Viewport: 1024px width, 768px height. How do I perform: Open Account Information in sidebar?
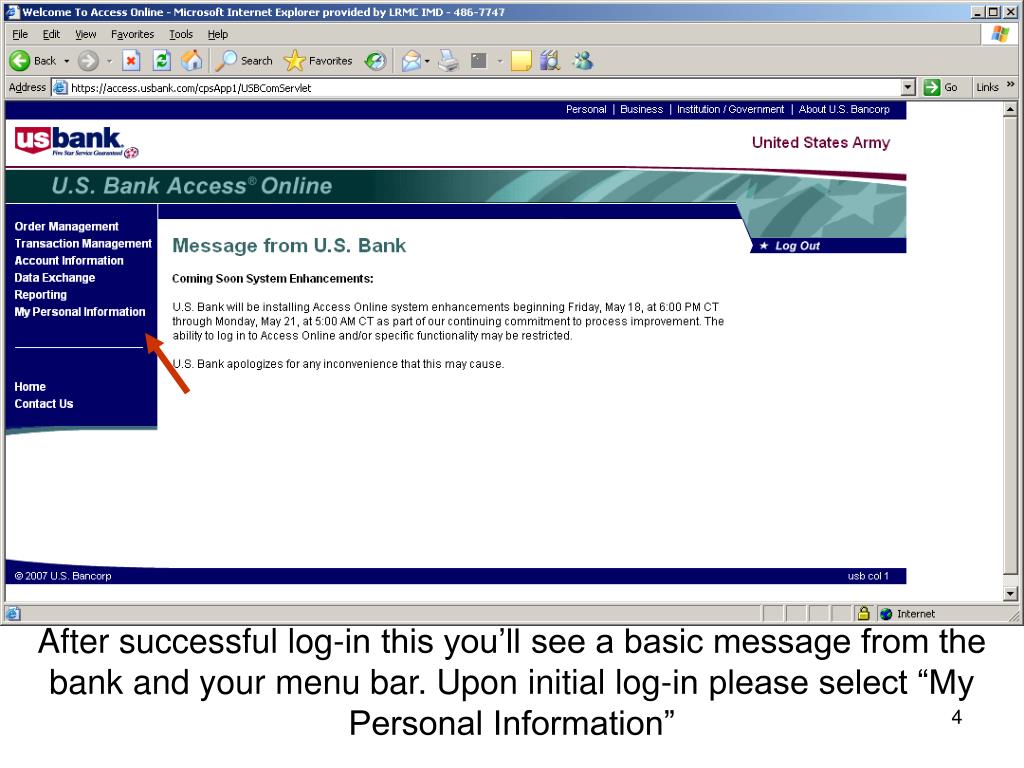pos(69,260)
